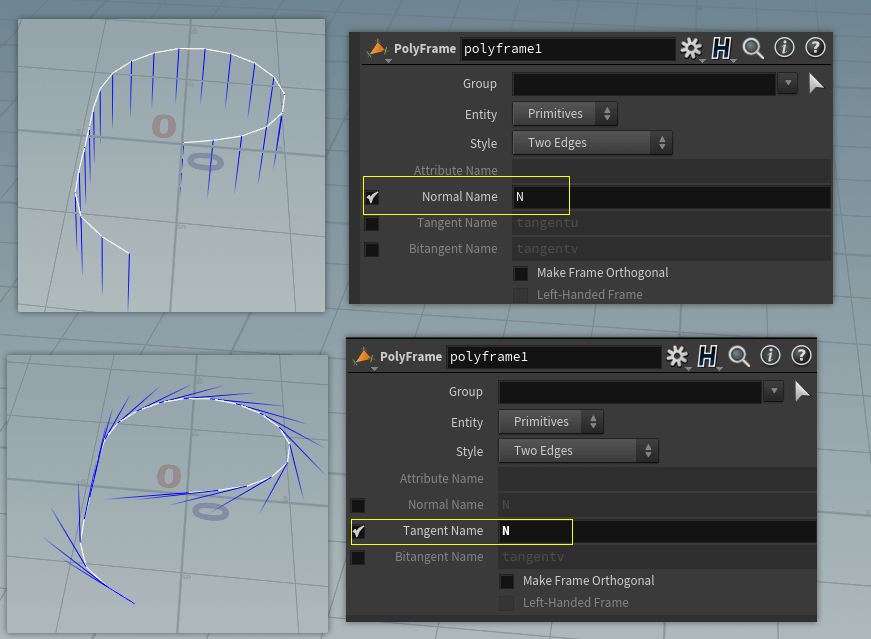Screen dimensions: 871x639
Task: Click the polyframe1 name field in lower panel
Action: click(x=554, y=357)
